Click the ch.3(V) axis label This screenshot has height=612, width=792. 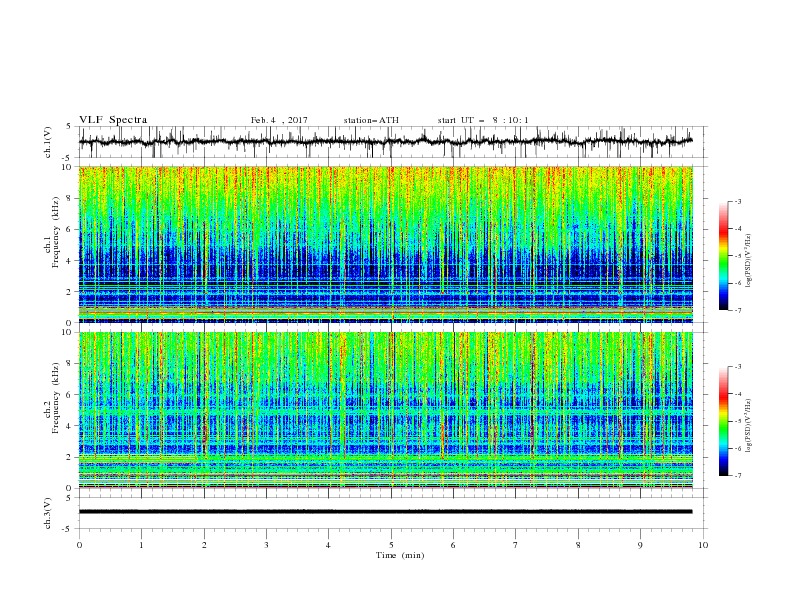pos(48,513)
